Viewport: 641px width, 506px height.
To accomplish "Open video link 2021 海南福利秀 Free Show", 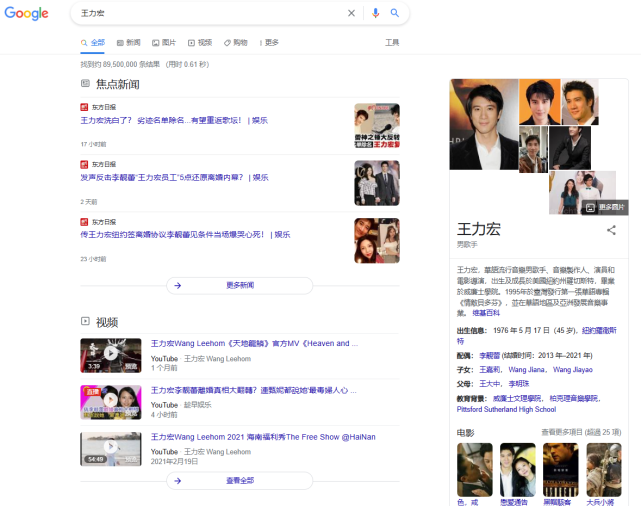I will tap(263, 437).
